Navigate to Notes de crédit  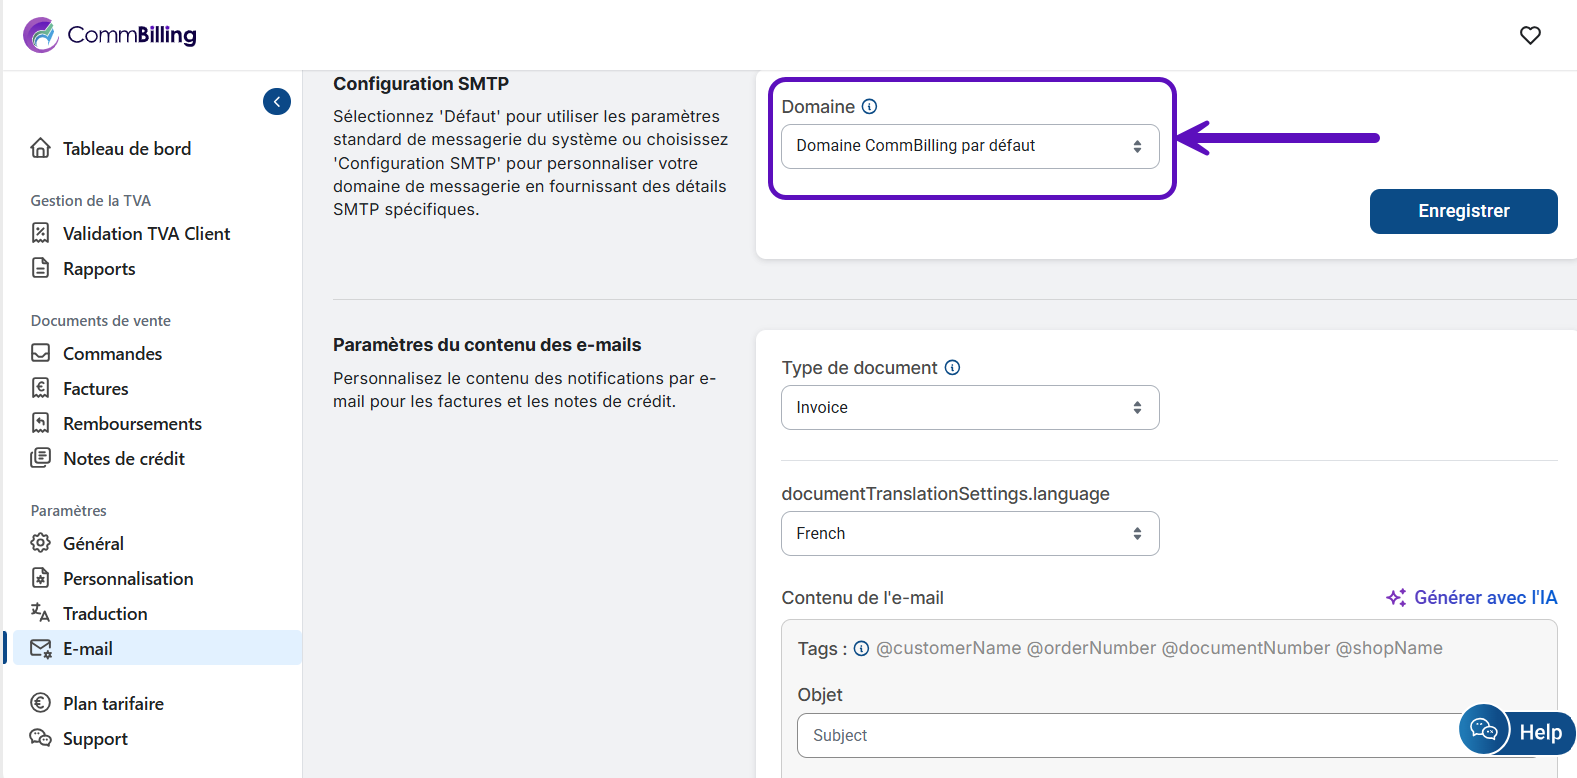point(123,459)
